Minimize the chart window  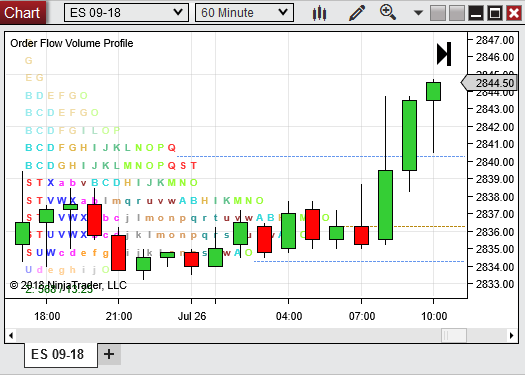(476, 13)
